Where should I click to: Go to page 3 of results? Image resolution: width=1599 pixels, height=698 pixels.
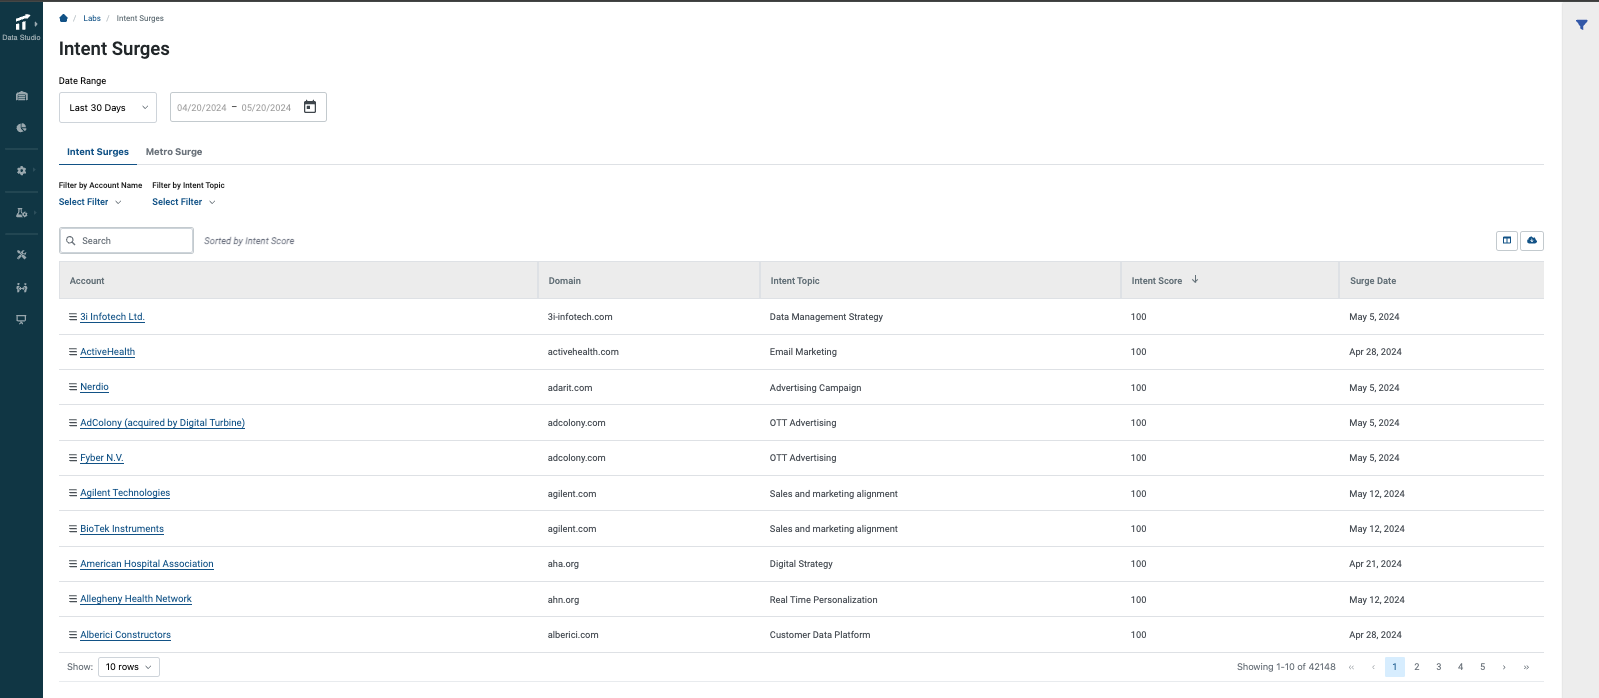(x=1438, y=667)
